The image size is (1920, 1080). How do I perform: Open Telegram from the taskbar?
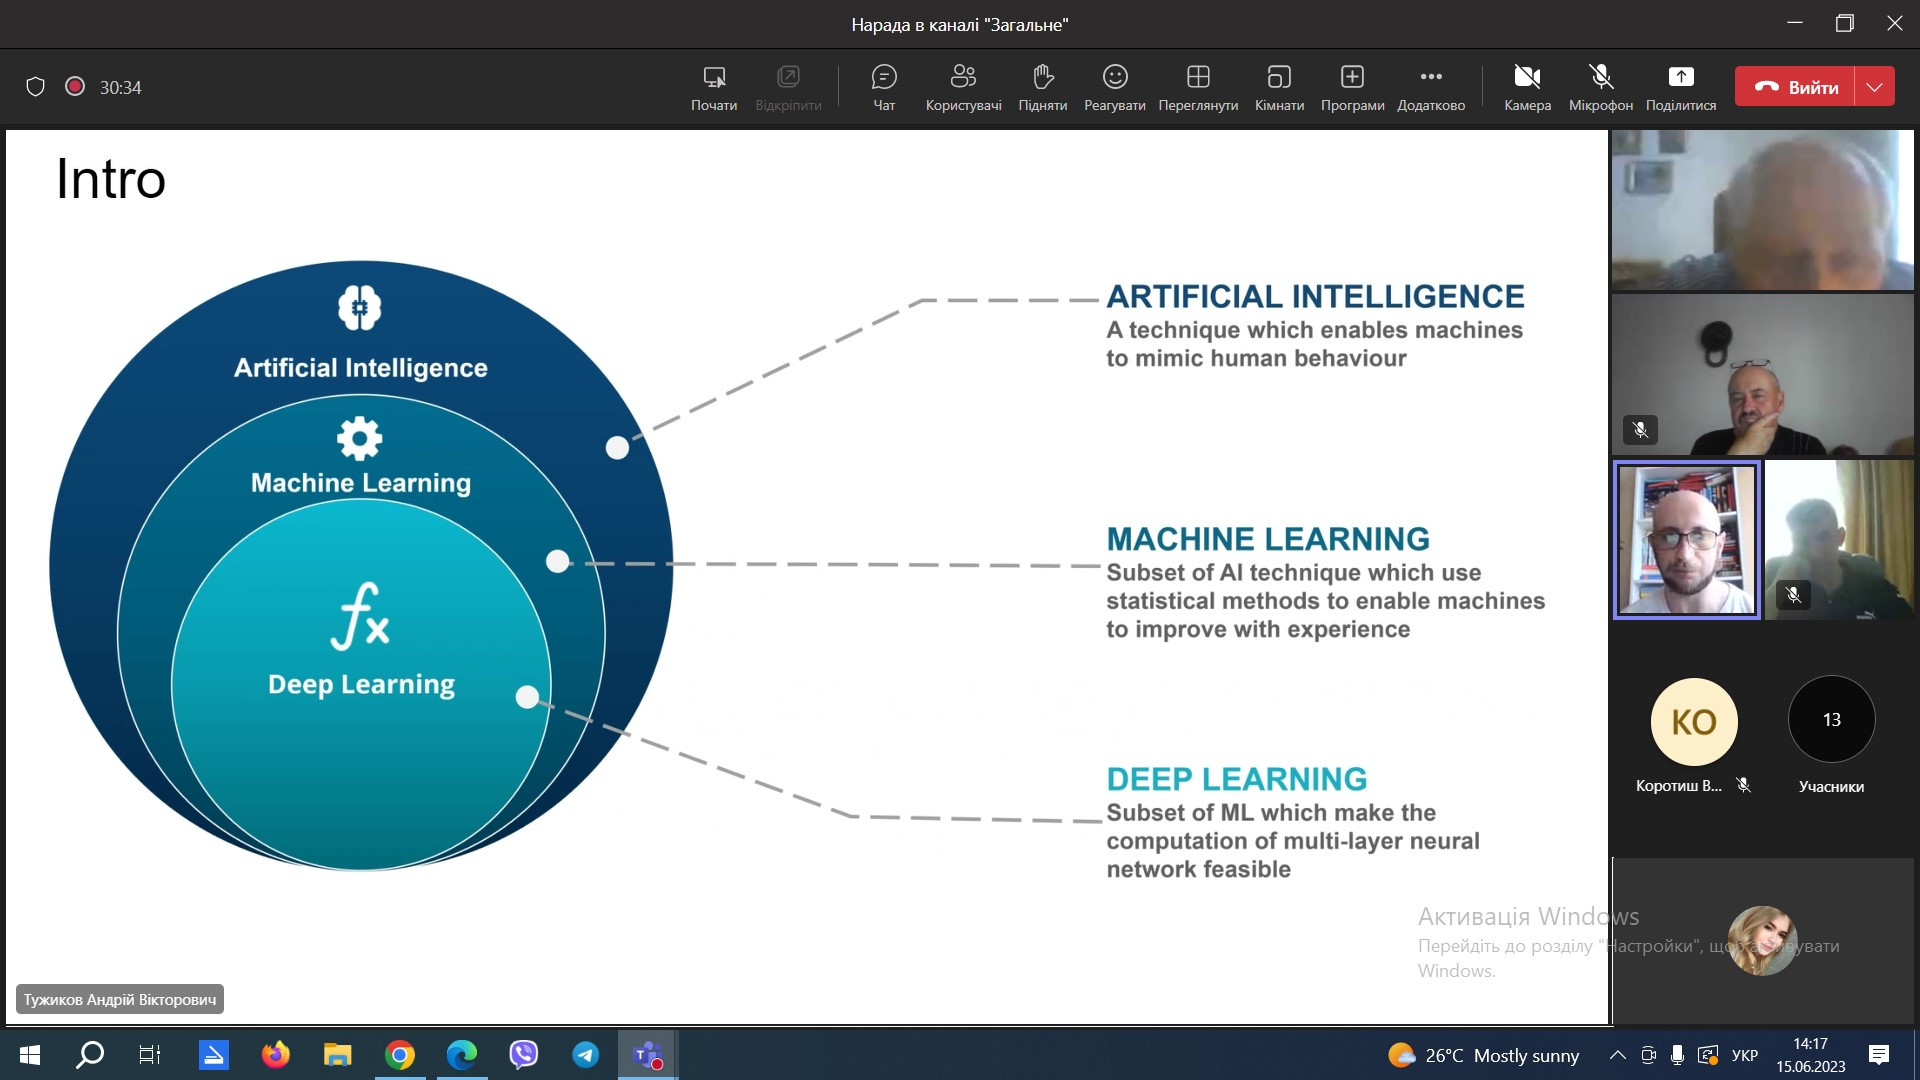(586, 1055)
